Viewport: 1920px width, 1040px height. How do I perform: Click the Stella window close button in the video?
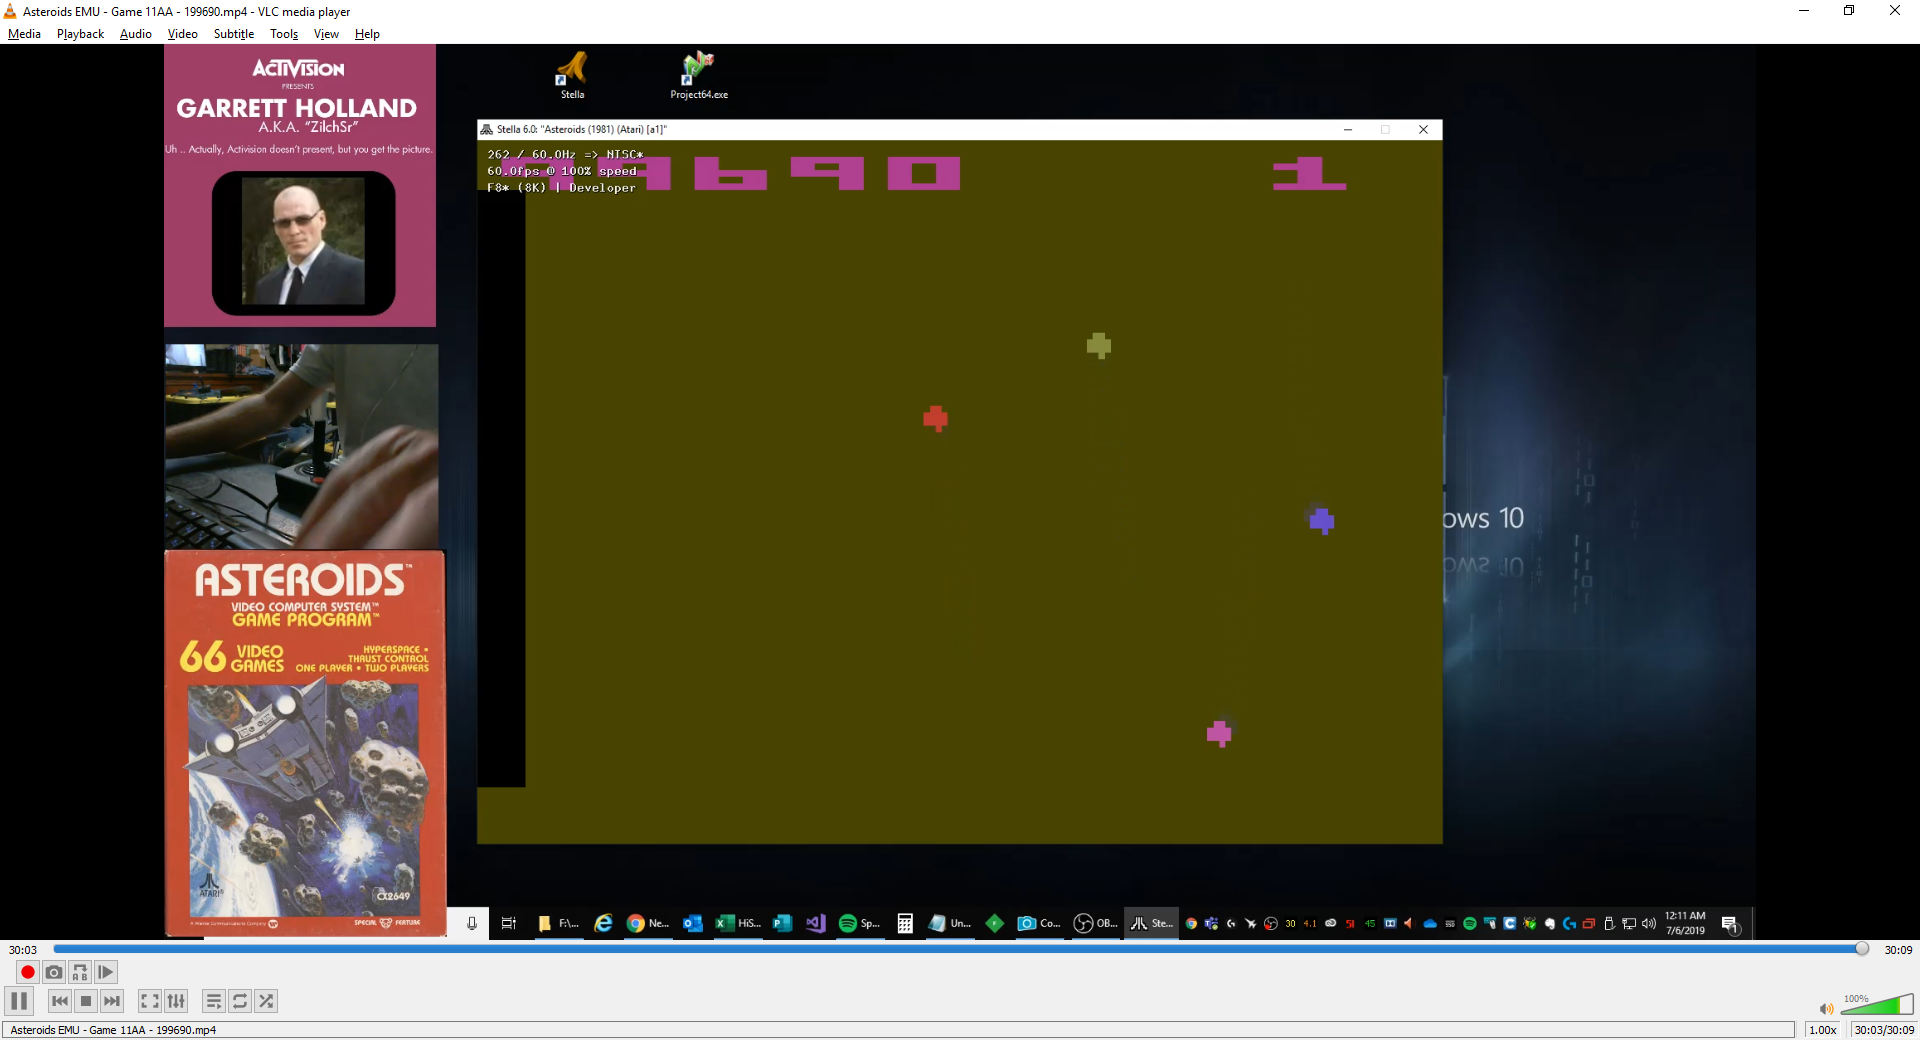1423,129
